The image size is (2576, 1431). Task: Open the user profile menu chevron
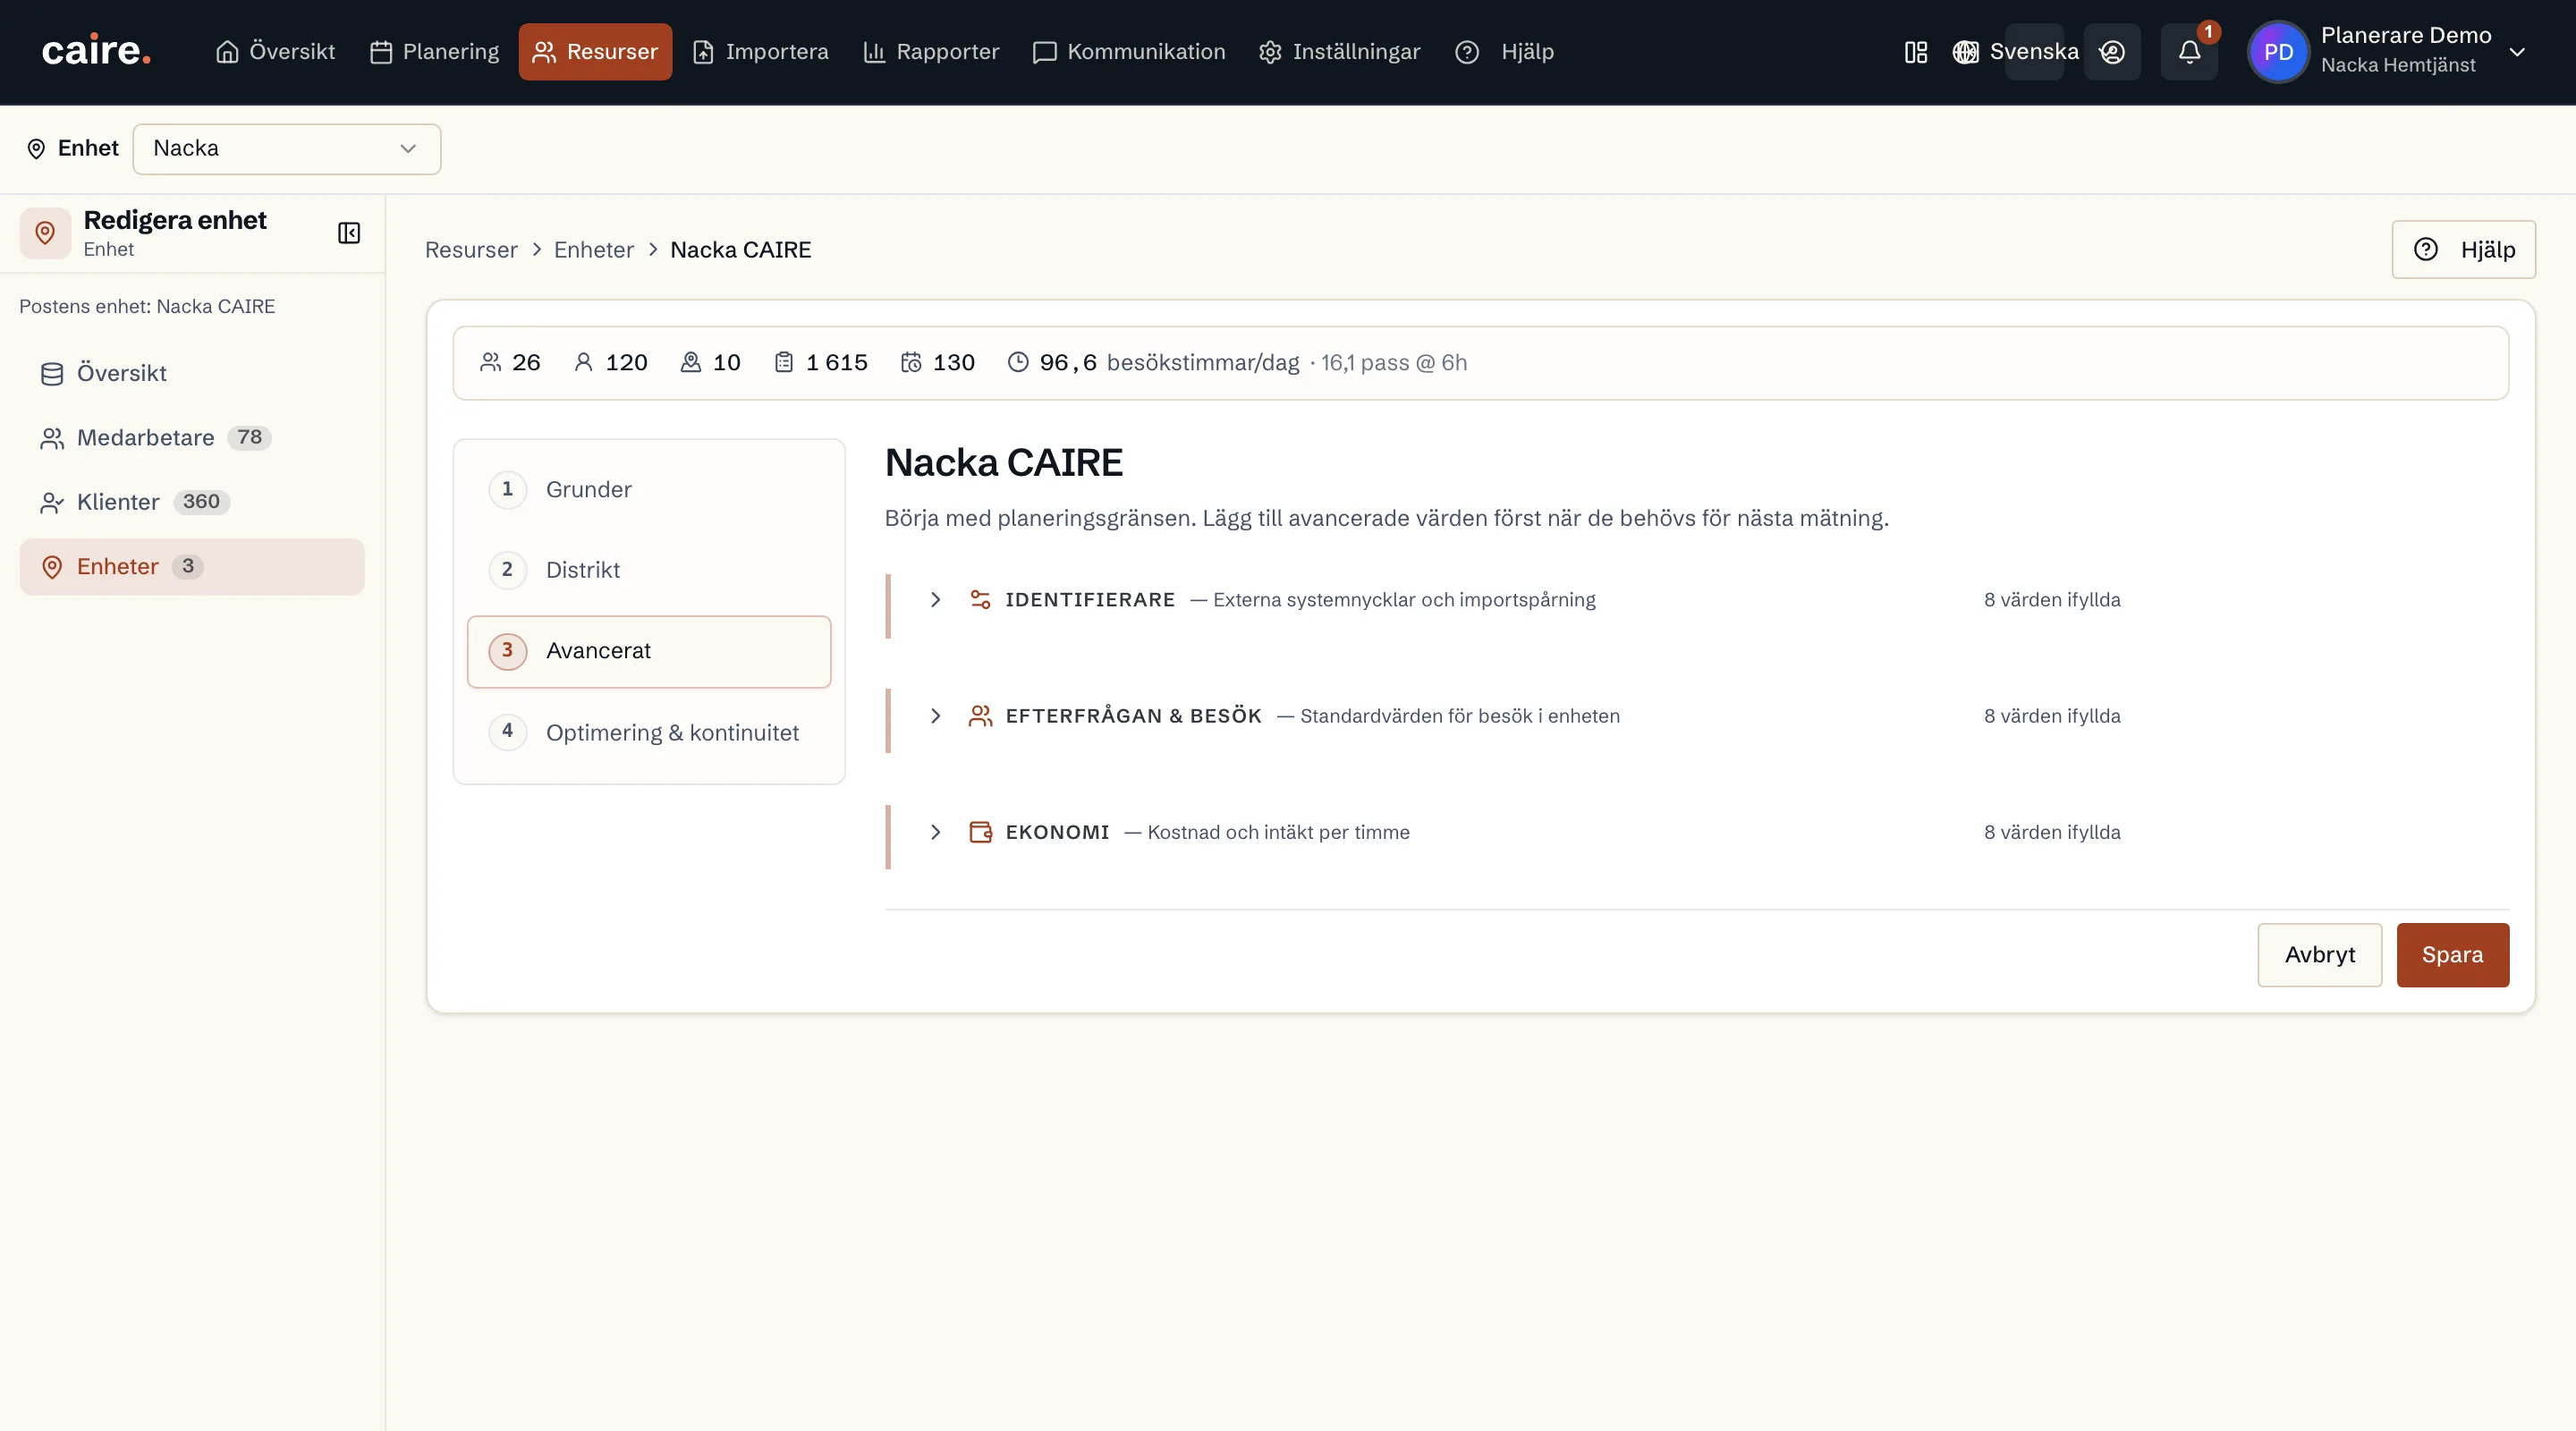[2517, 52]
